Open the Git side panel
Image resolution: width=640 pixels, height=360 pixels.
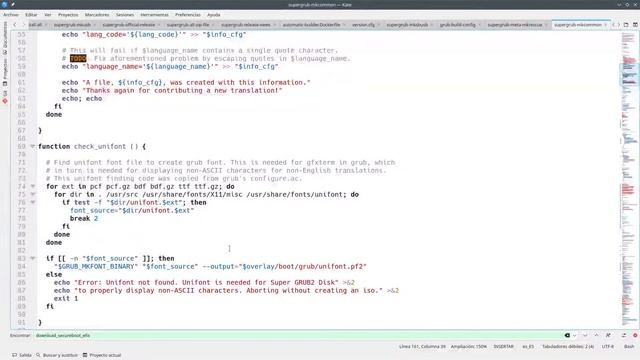pos(5,96)
